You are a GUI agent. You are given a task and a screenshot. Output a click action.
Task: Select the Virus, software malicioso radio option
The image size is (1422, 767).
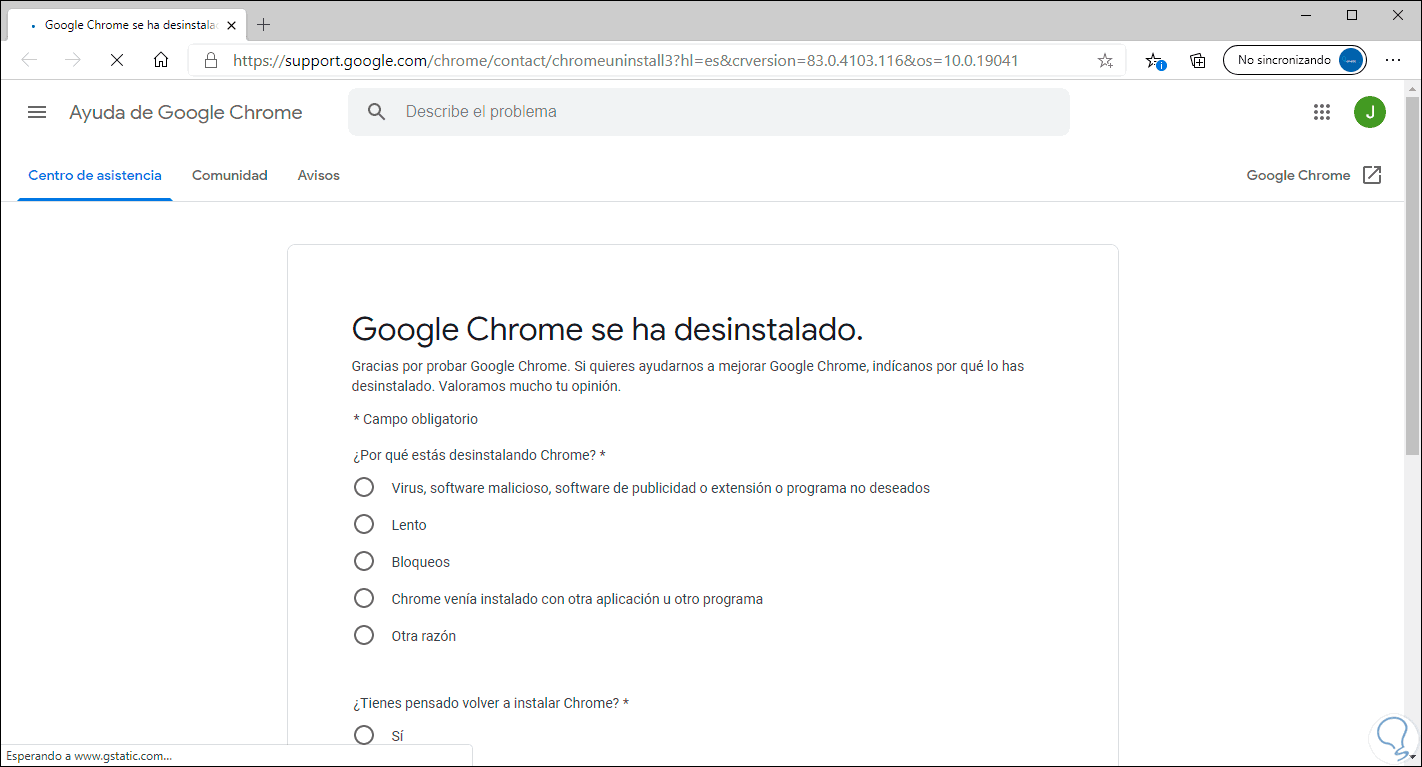364,488
